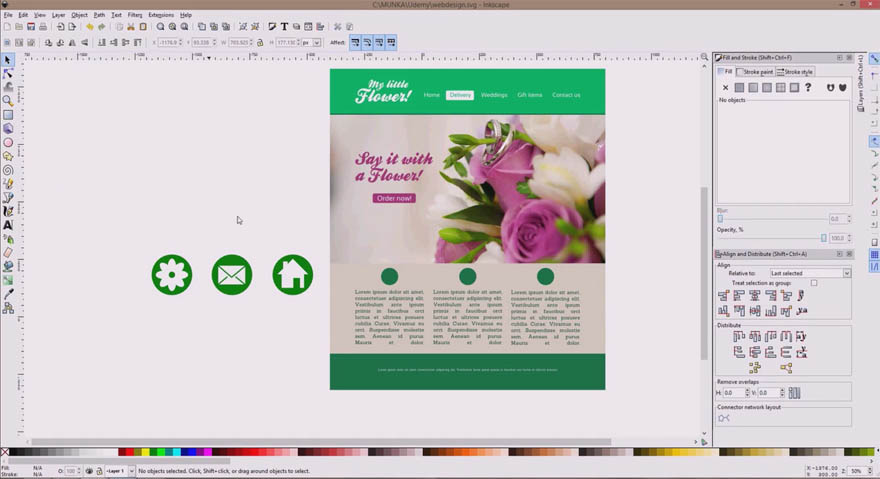The width and height of the screenshot is (880, 479).
Task: Select the Bezier pen tool
Action: [x=8, y=198]
